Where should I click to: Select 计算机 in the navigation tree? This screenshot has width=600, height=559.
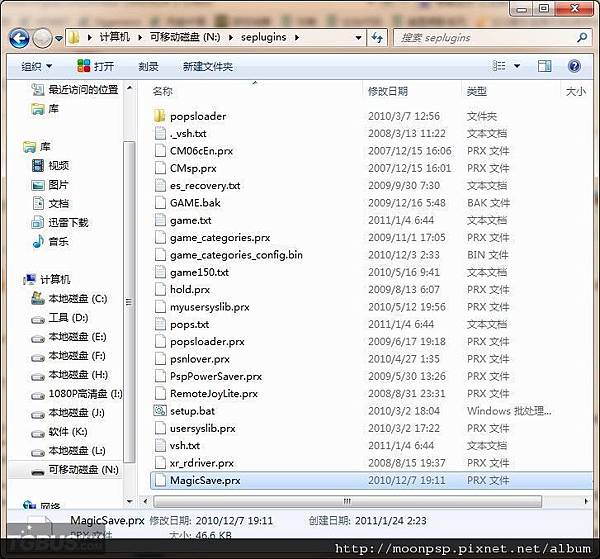tap(47, 279)
